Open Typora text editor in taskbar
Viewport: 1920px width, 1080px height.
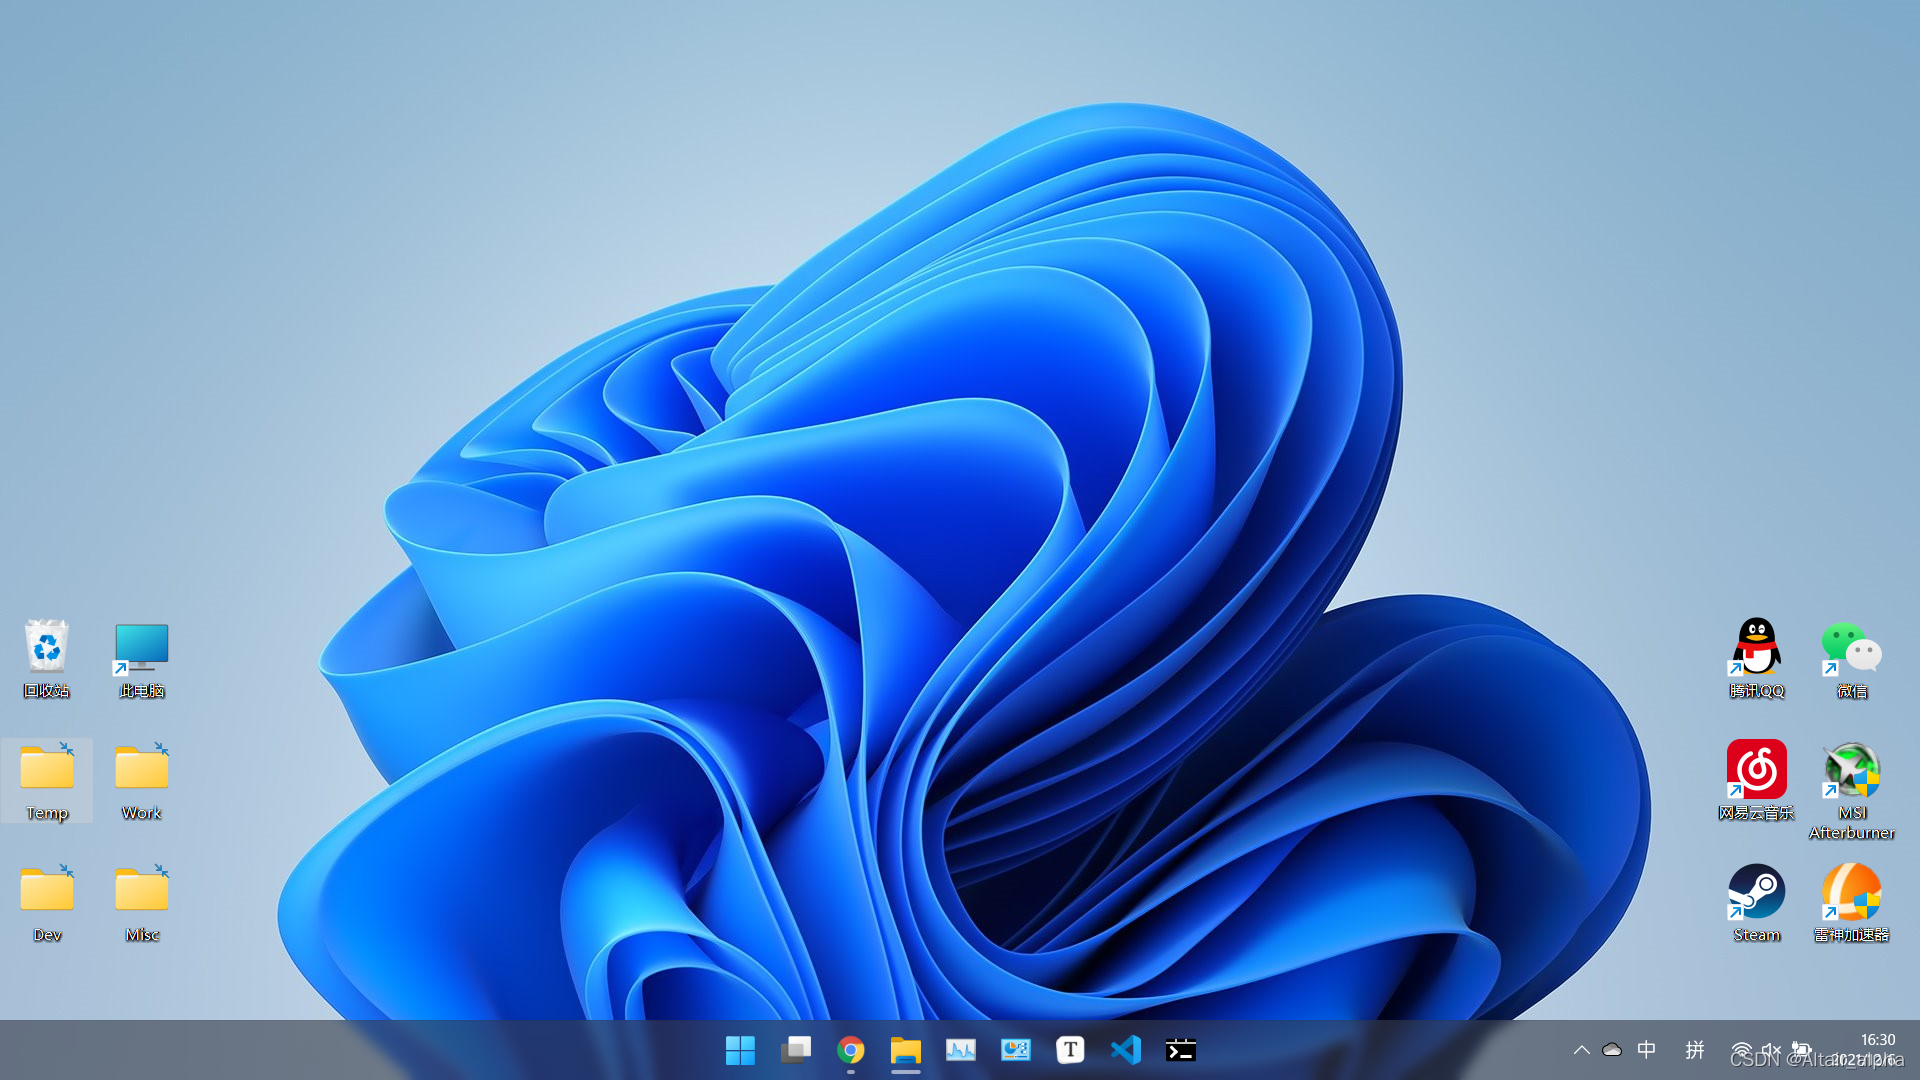tap(1069, 1050)
